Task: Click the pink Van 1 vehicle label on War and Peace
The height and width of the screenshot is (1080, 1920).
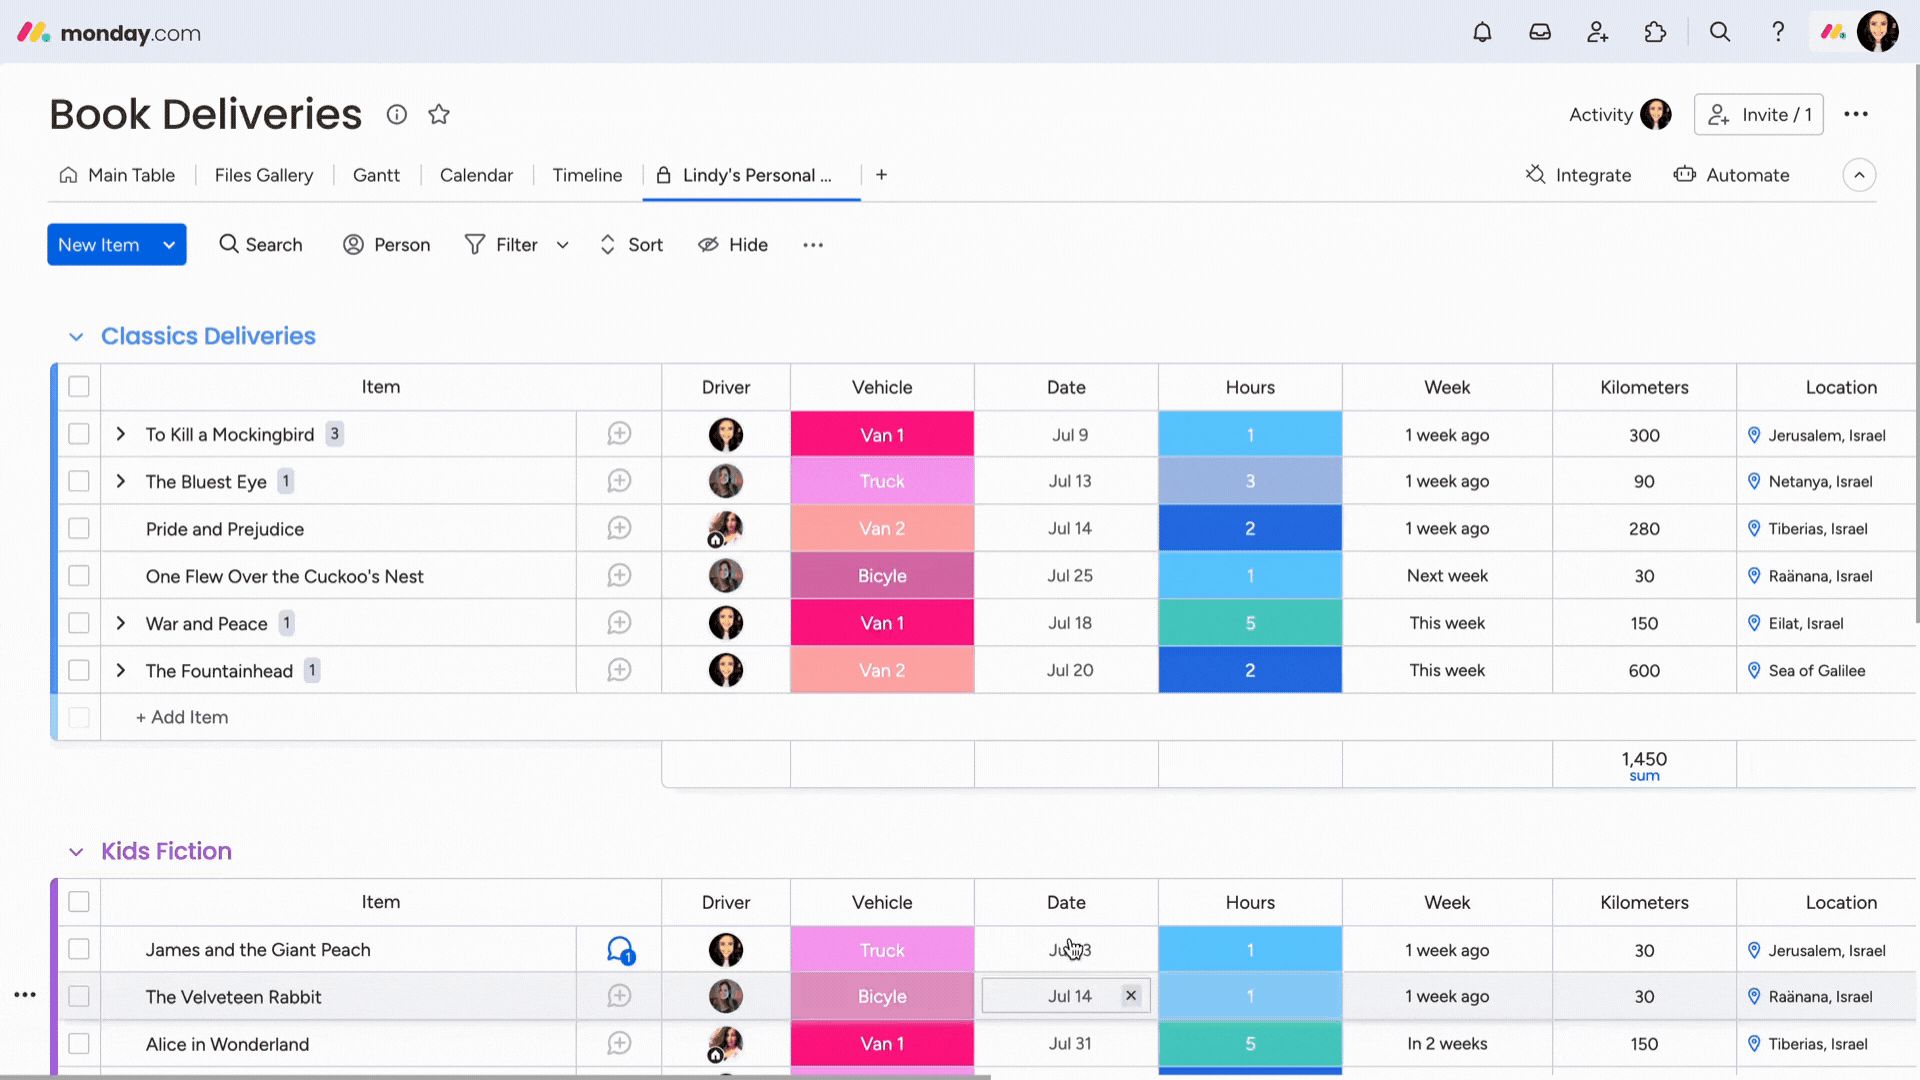Action: (x=881, y=622)
